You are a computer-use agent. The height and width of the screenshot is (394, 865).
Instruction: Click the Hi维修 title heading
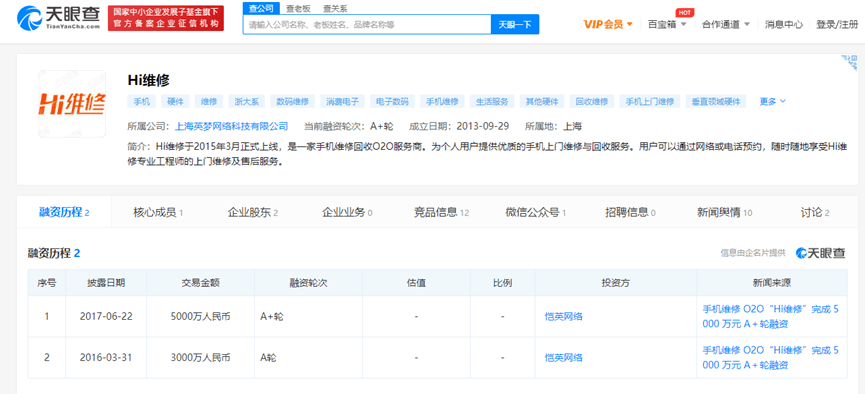tap(148, 80)
